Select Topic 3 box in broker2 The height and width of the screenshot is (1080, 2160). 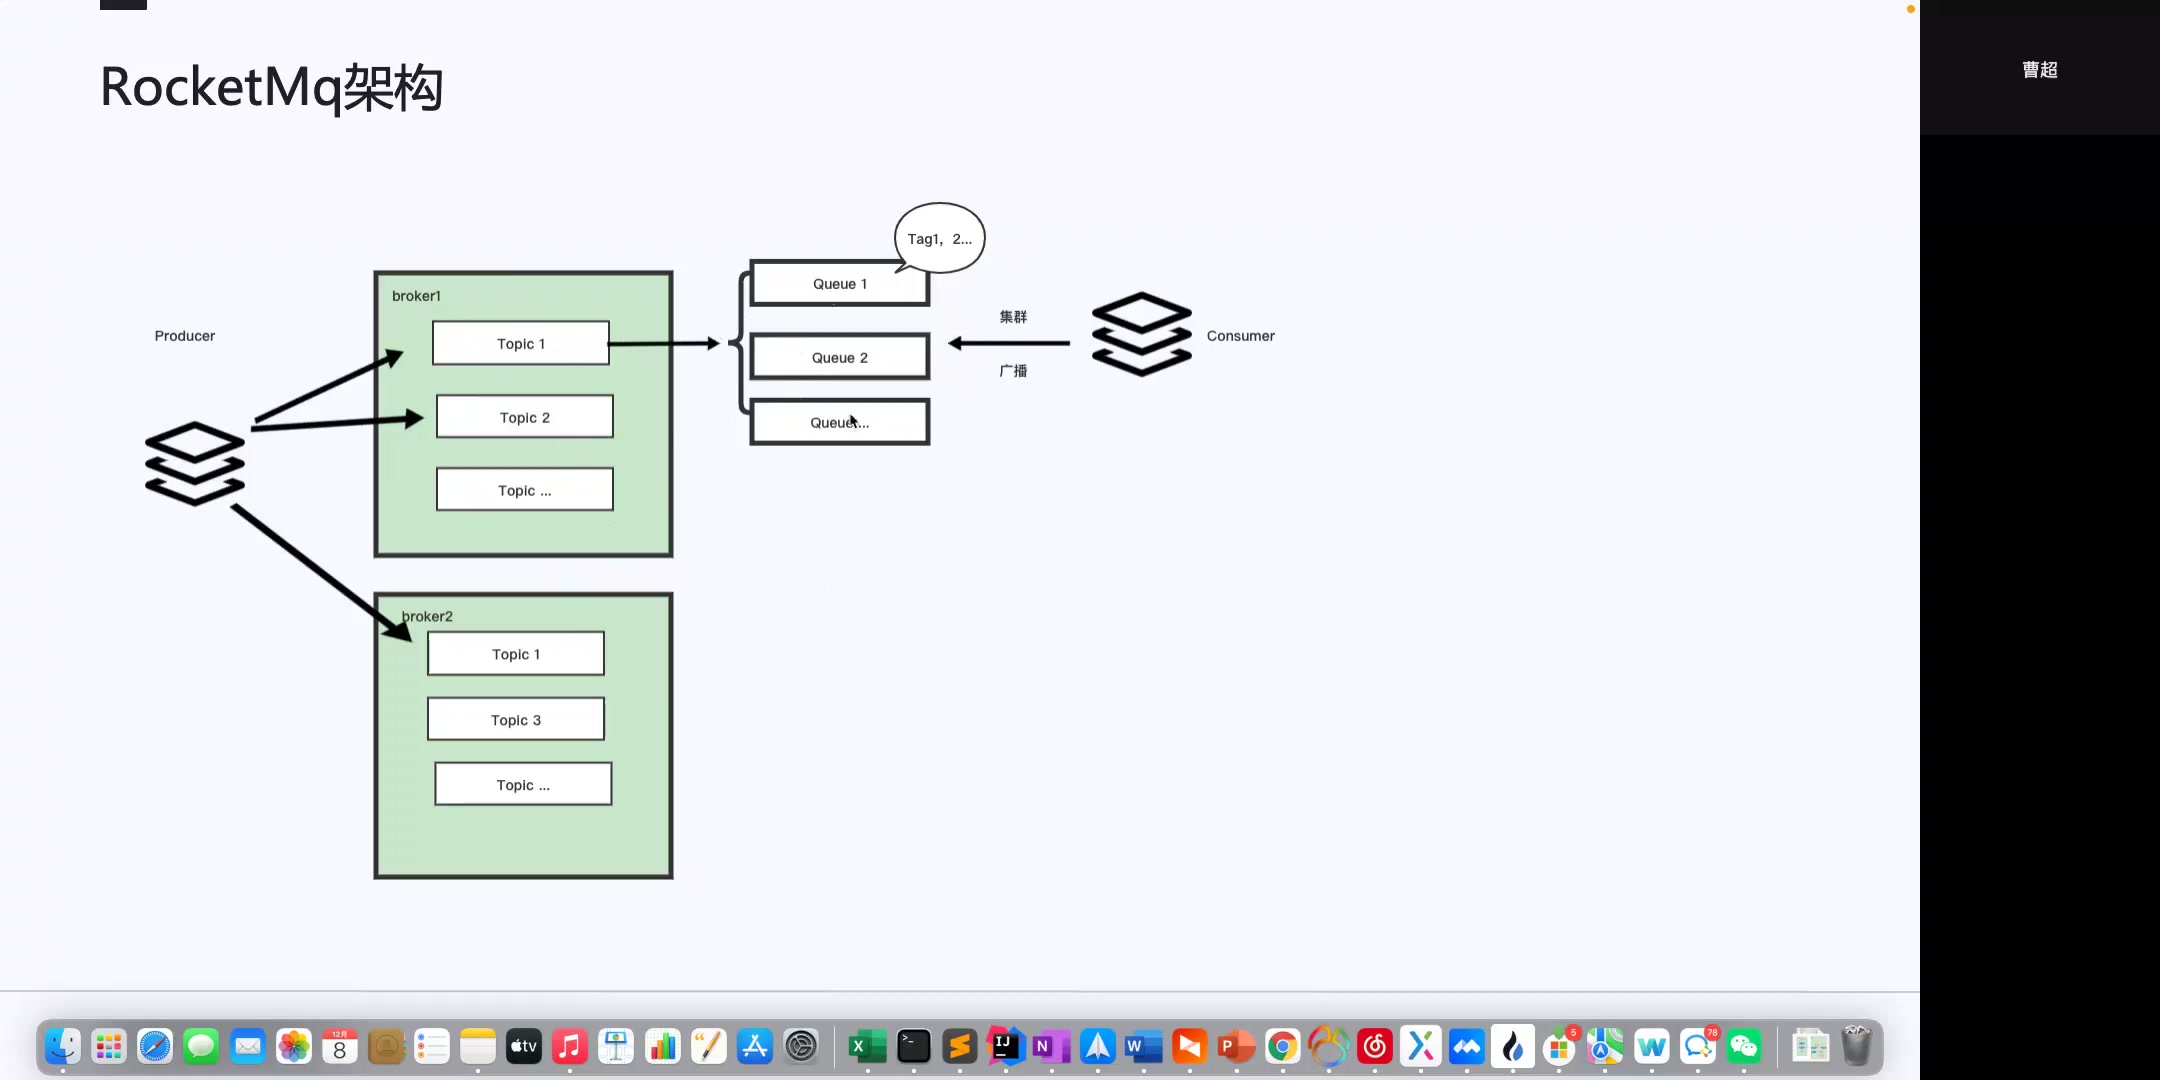[516, 719]
